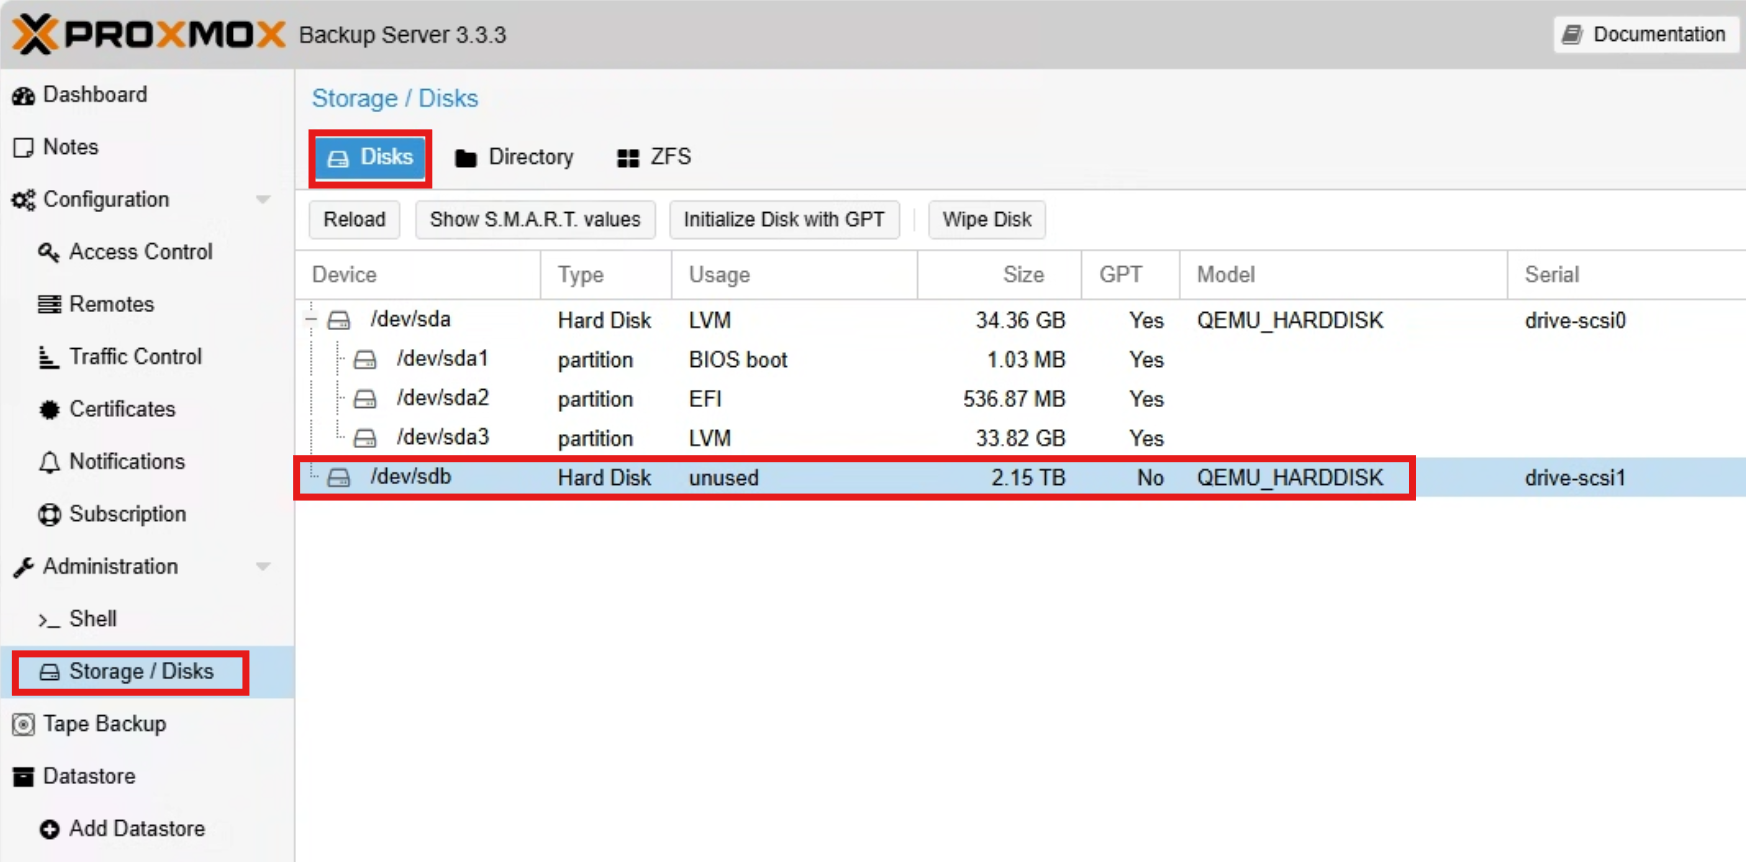Click the /dev/sdb disk icon
The image size is (1746, 862).
(x=339, y=477)
